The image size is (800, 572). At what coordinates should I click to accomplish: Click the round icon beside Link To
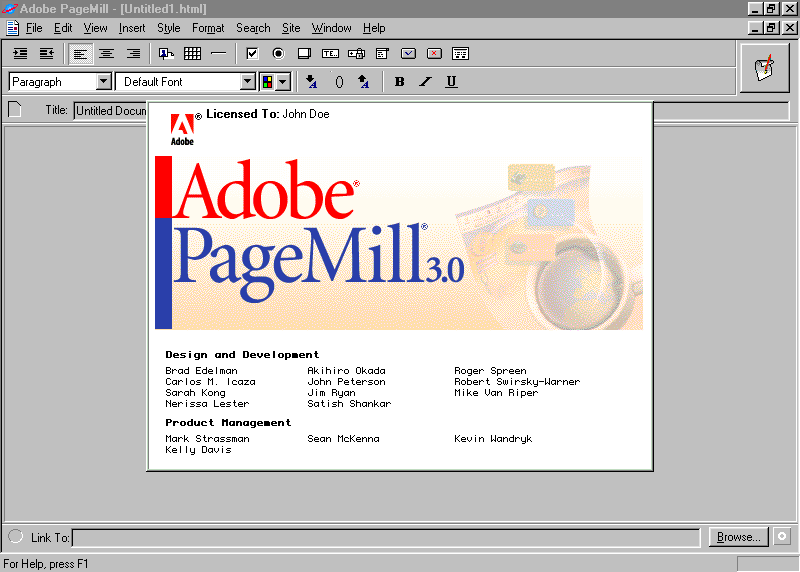pyautogui.click(x=16, y=536)
